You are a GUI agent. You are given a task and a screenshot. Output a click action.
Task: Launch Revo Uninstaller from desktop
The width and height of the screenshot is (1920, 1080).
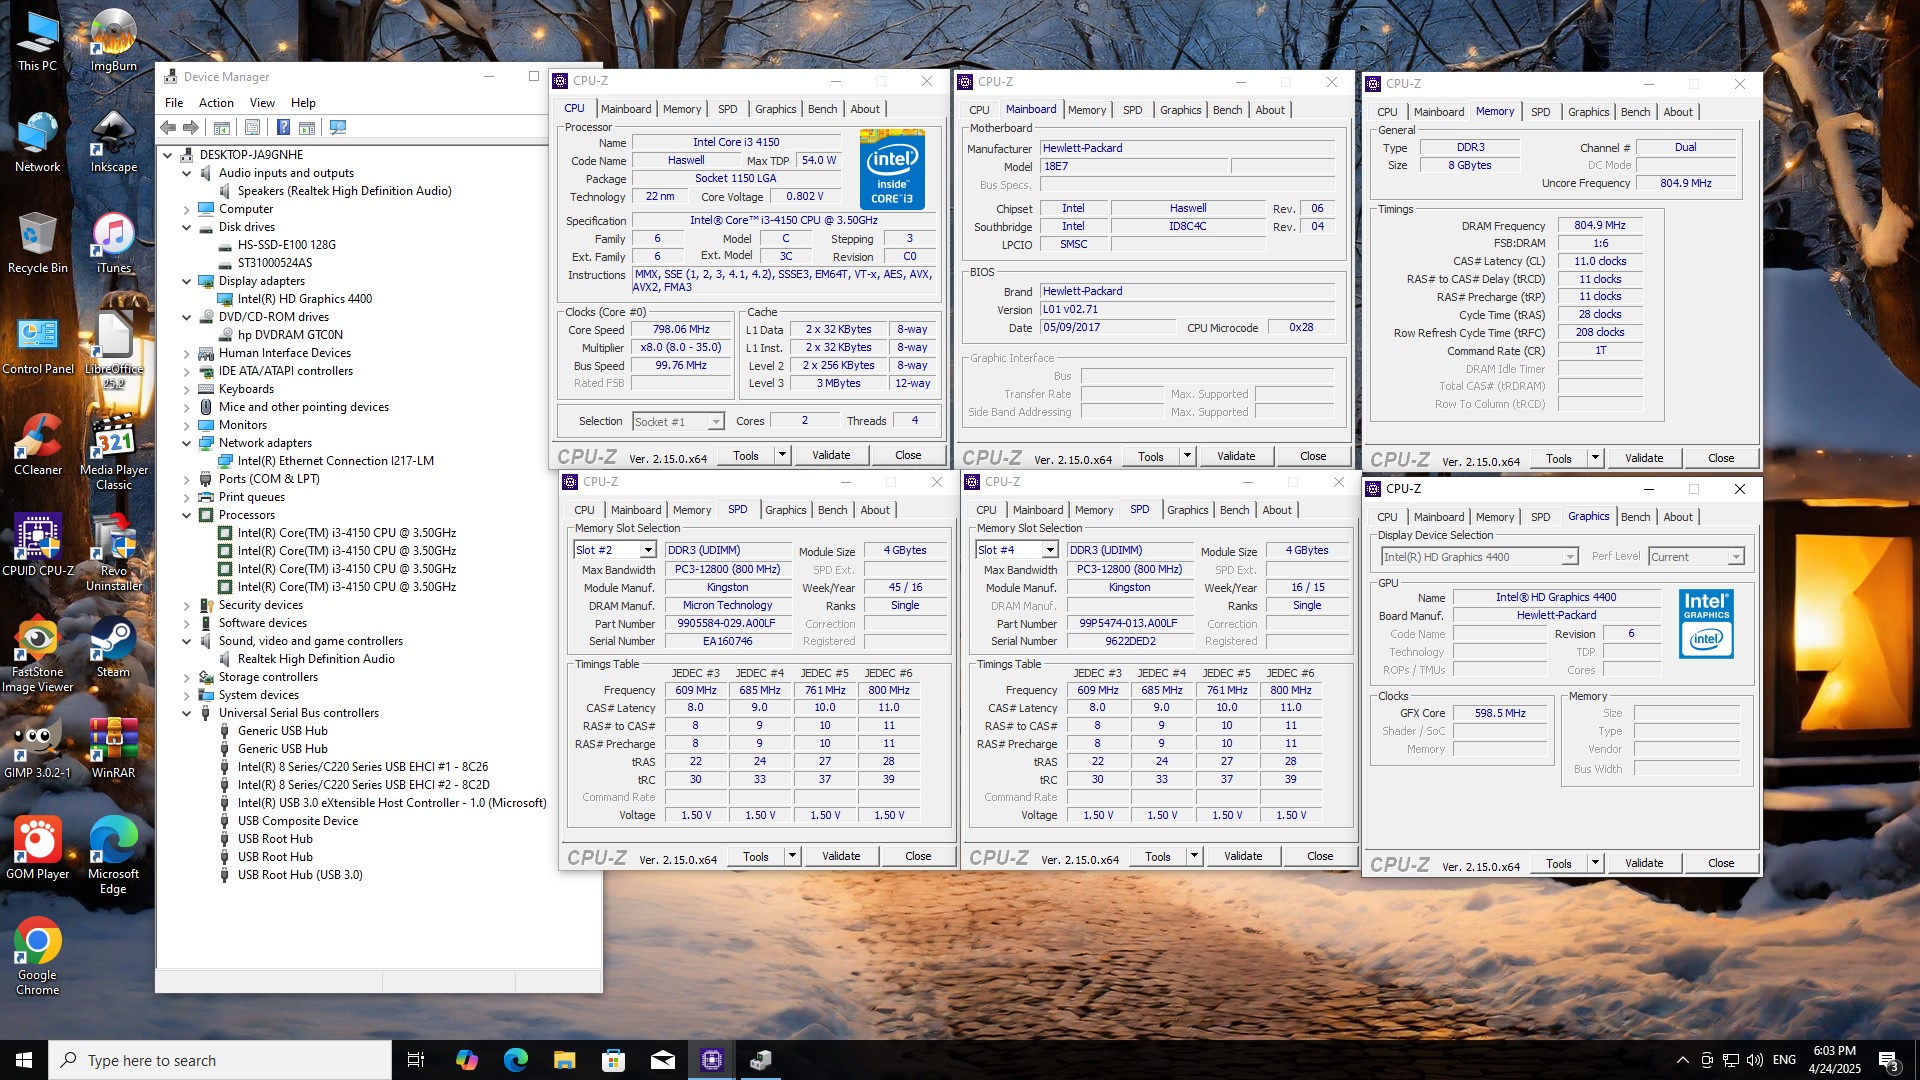[113, 553]
